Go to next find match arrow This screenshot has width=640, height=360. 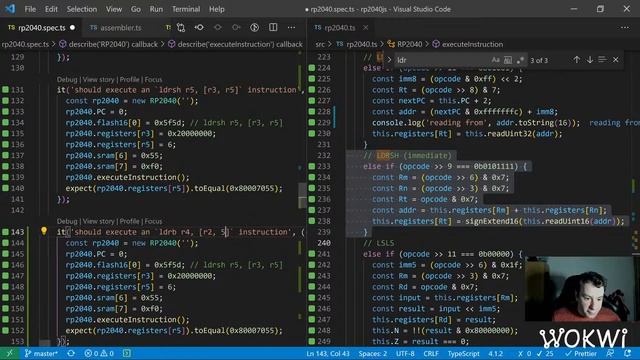coord(589,60)
